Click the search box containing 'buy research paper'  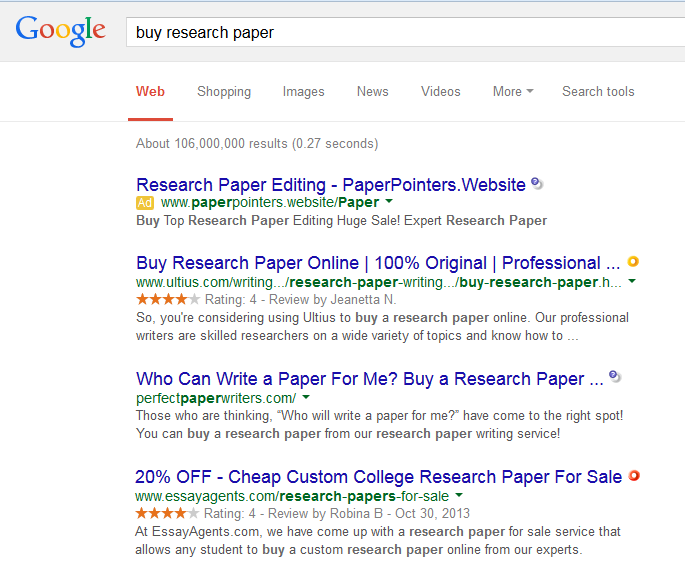(x=405, y=32)
